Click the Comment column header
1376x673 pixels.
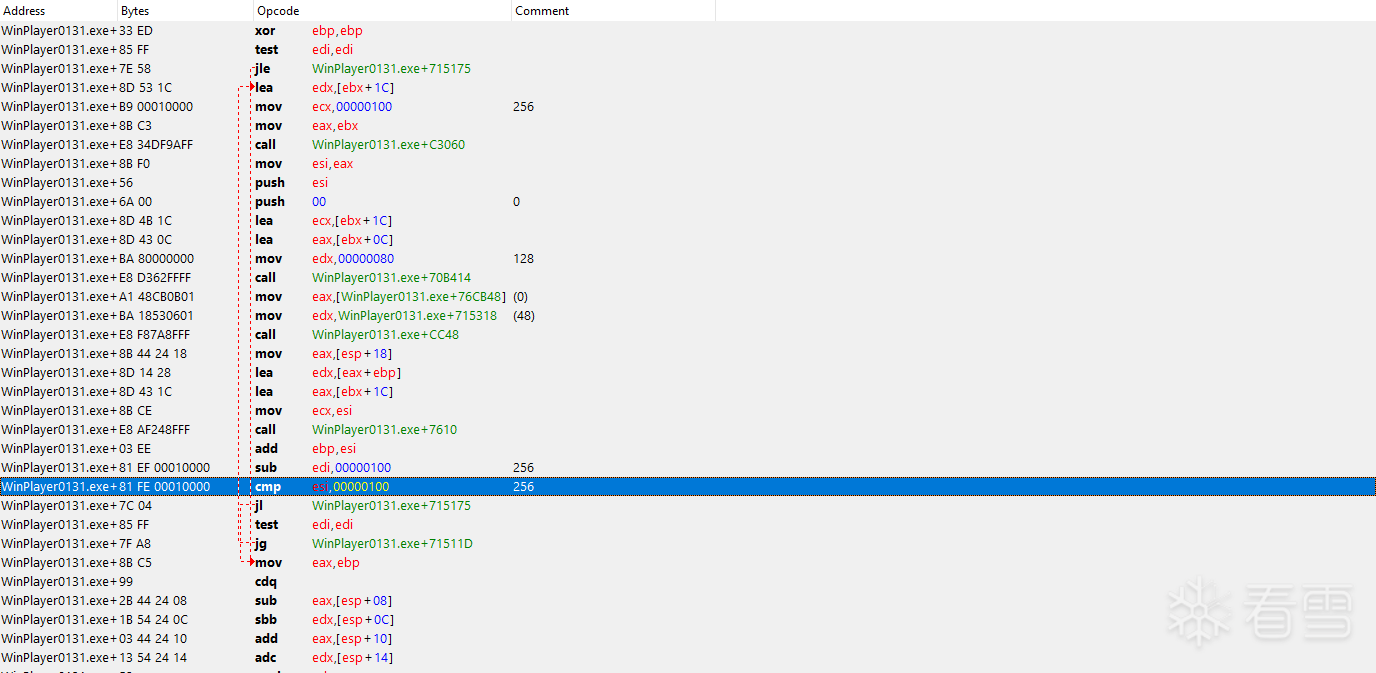pos(613,11)
